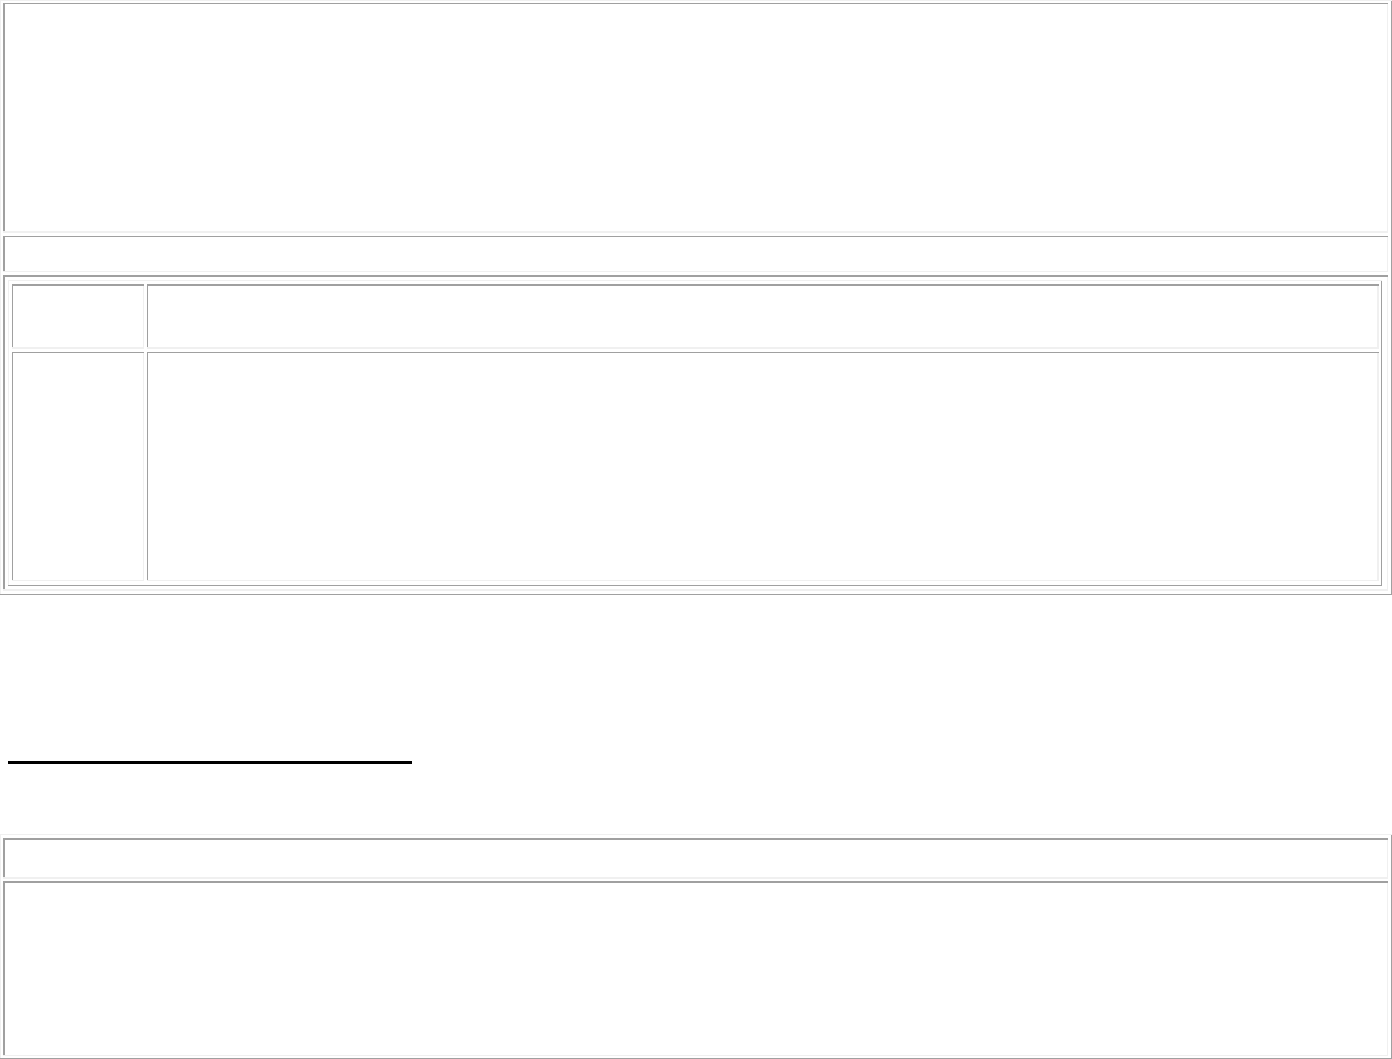1392x1059 pixels.
Task: Click the vertical divider between the tall nested cells
Action: pyautogui.click(x=145, y=466)
